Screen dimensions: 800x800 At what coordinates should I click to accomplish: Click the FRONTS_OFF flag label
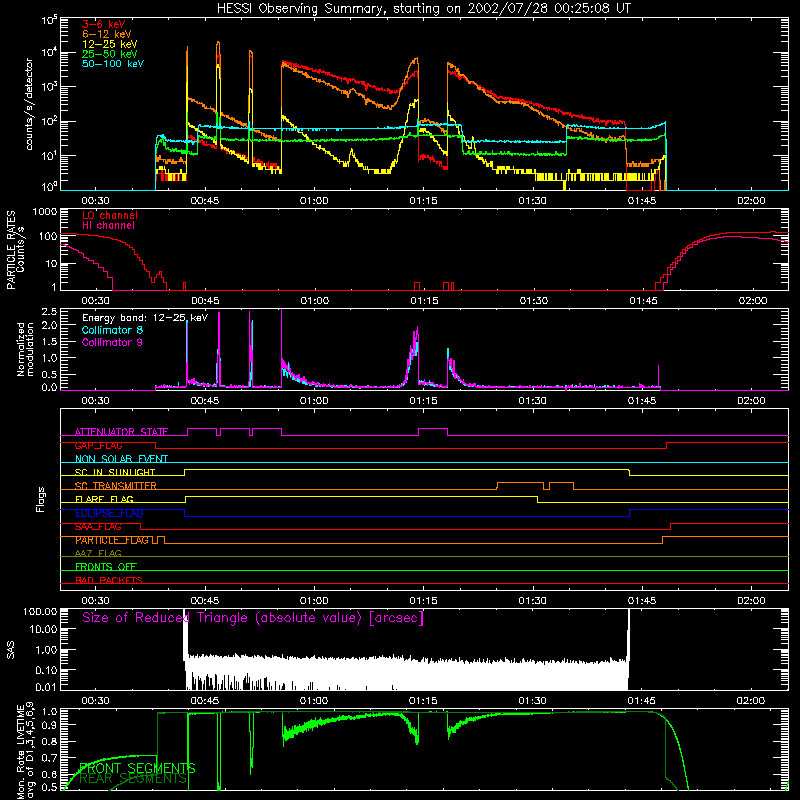[106, 566]
